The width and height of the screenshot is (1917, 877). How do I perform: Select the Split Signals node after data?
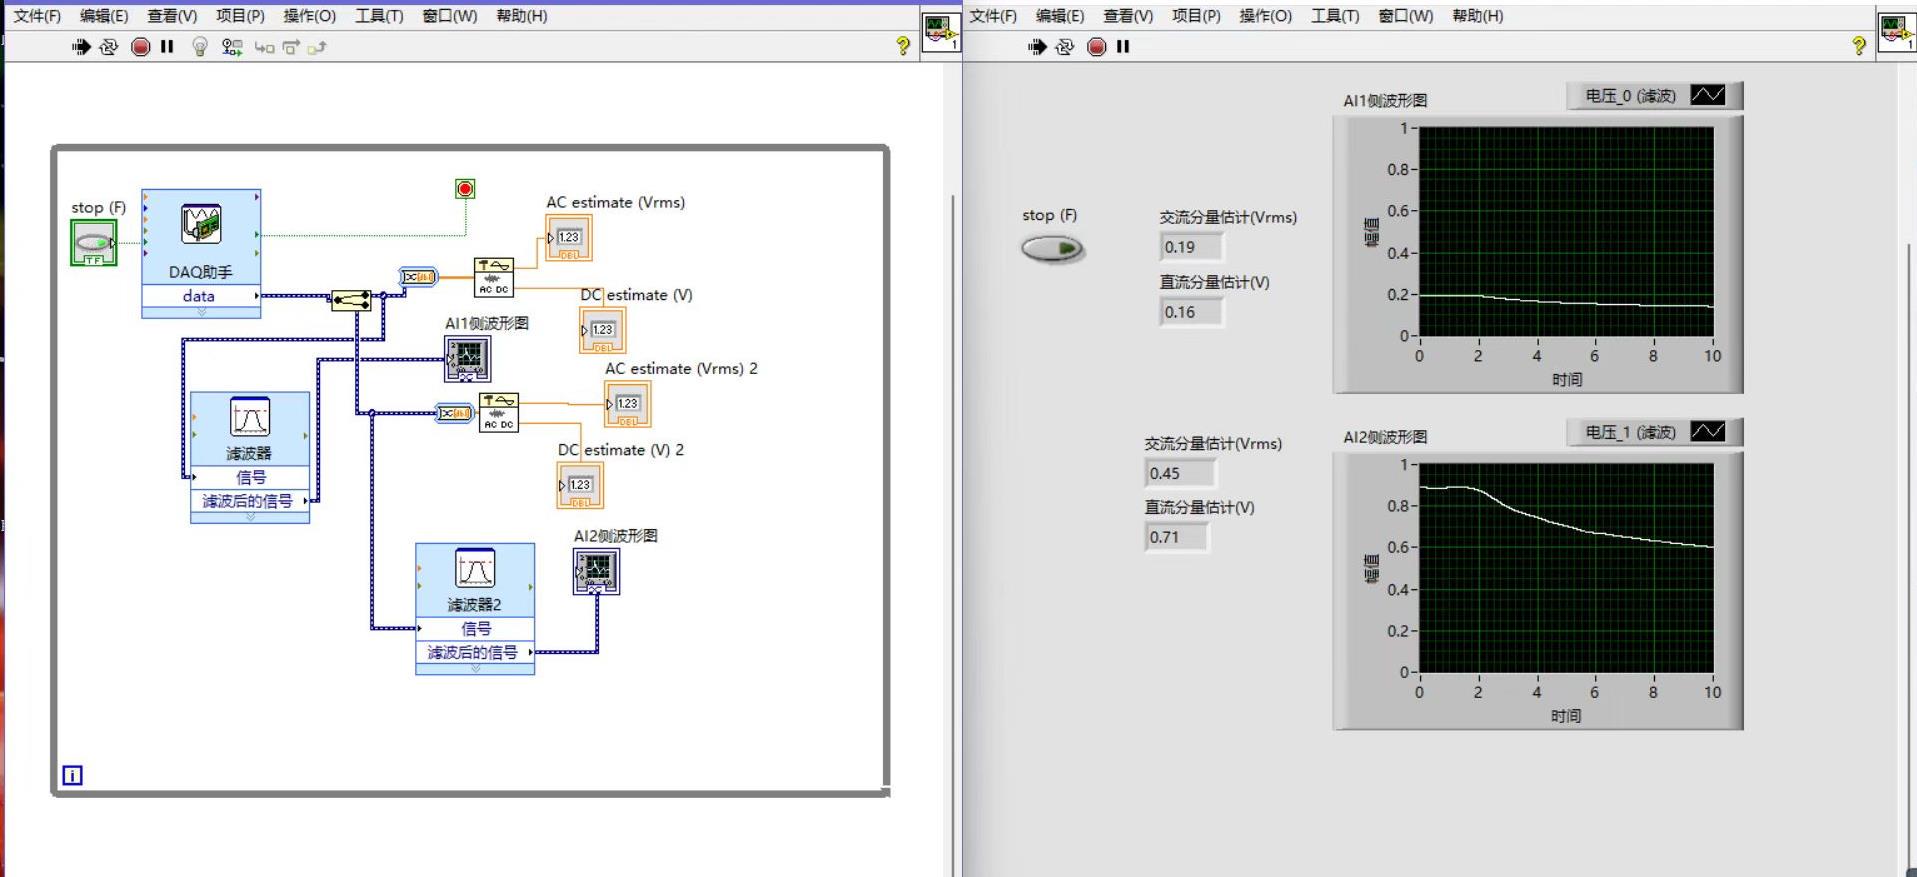click(351, 299)
